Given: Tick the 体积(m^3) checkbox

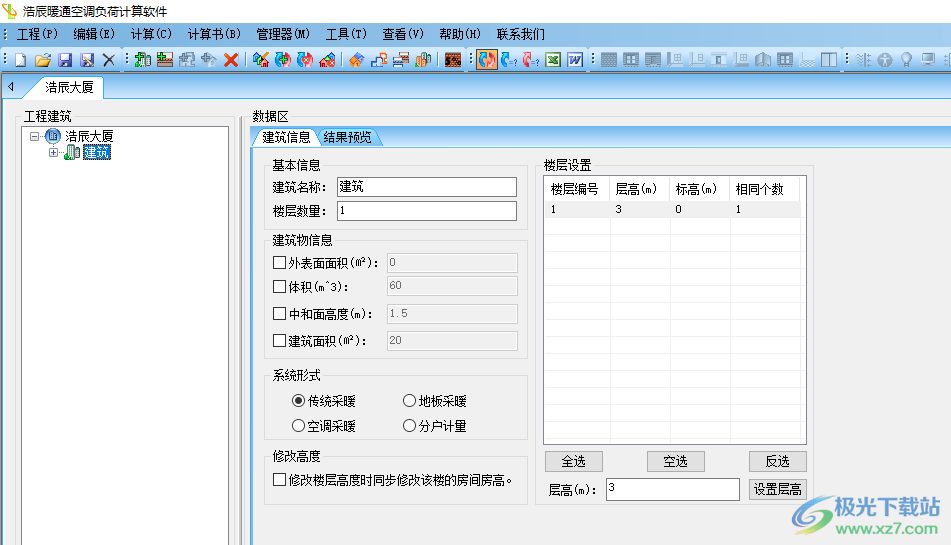Looking at the screenshot, I should (x=279, y=286).
